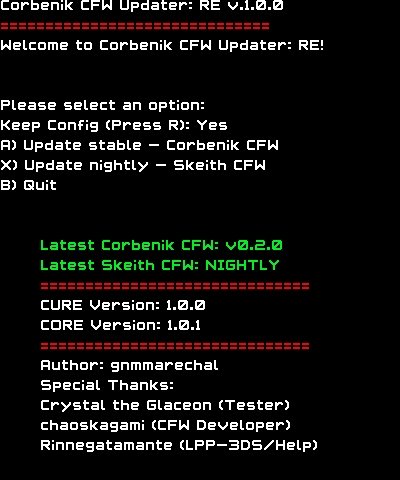Click the Rinnegatamante (LPP-3DS/Help) credit
This screenshot has height=480, width=400.
click(x=179, y=446)
